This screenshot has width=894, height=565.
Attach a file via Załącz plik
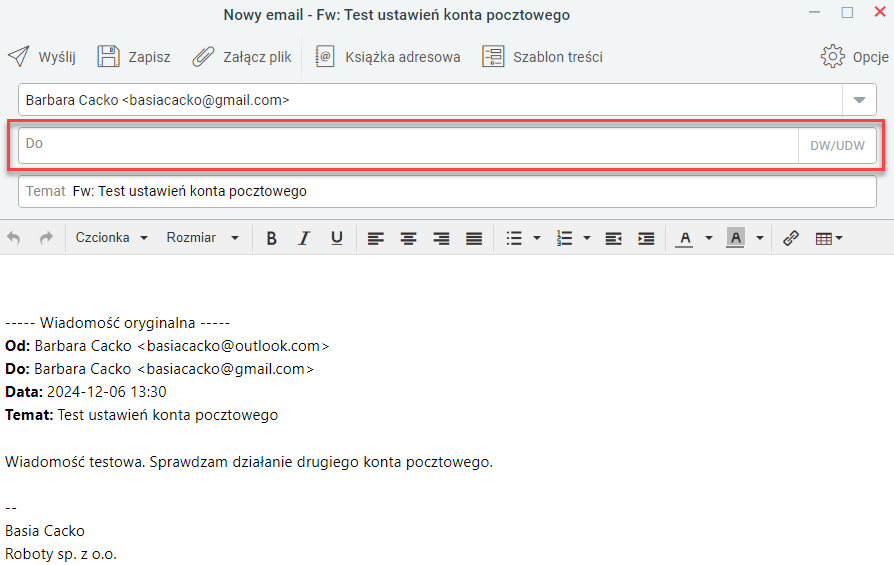(242, 56)
